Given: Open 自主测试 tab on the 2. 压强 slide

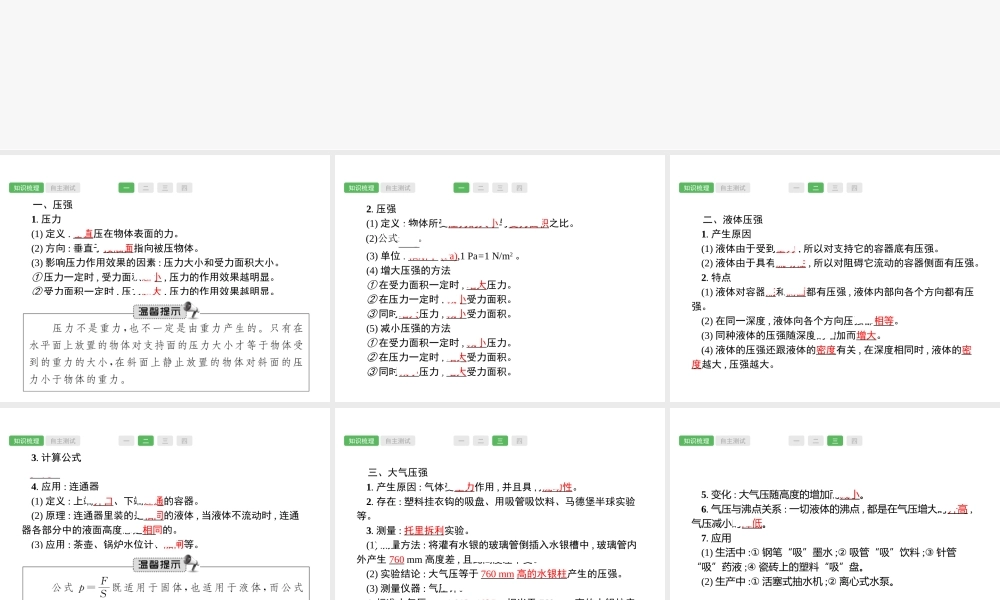Looking at the screenshot, I should click(x=398, y=188).
